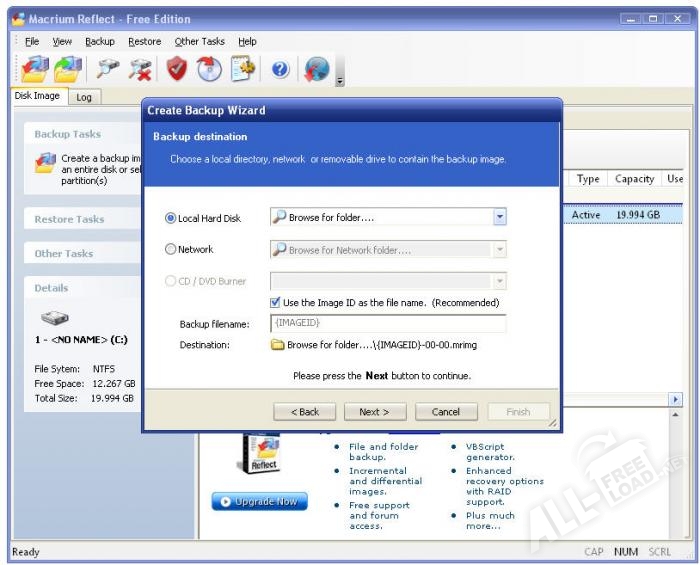700x565 pixels.
Task: Click the create rescue CD icon
Action: coord(208,69)
